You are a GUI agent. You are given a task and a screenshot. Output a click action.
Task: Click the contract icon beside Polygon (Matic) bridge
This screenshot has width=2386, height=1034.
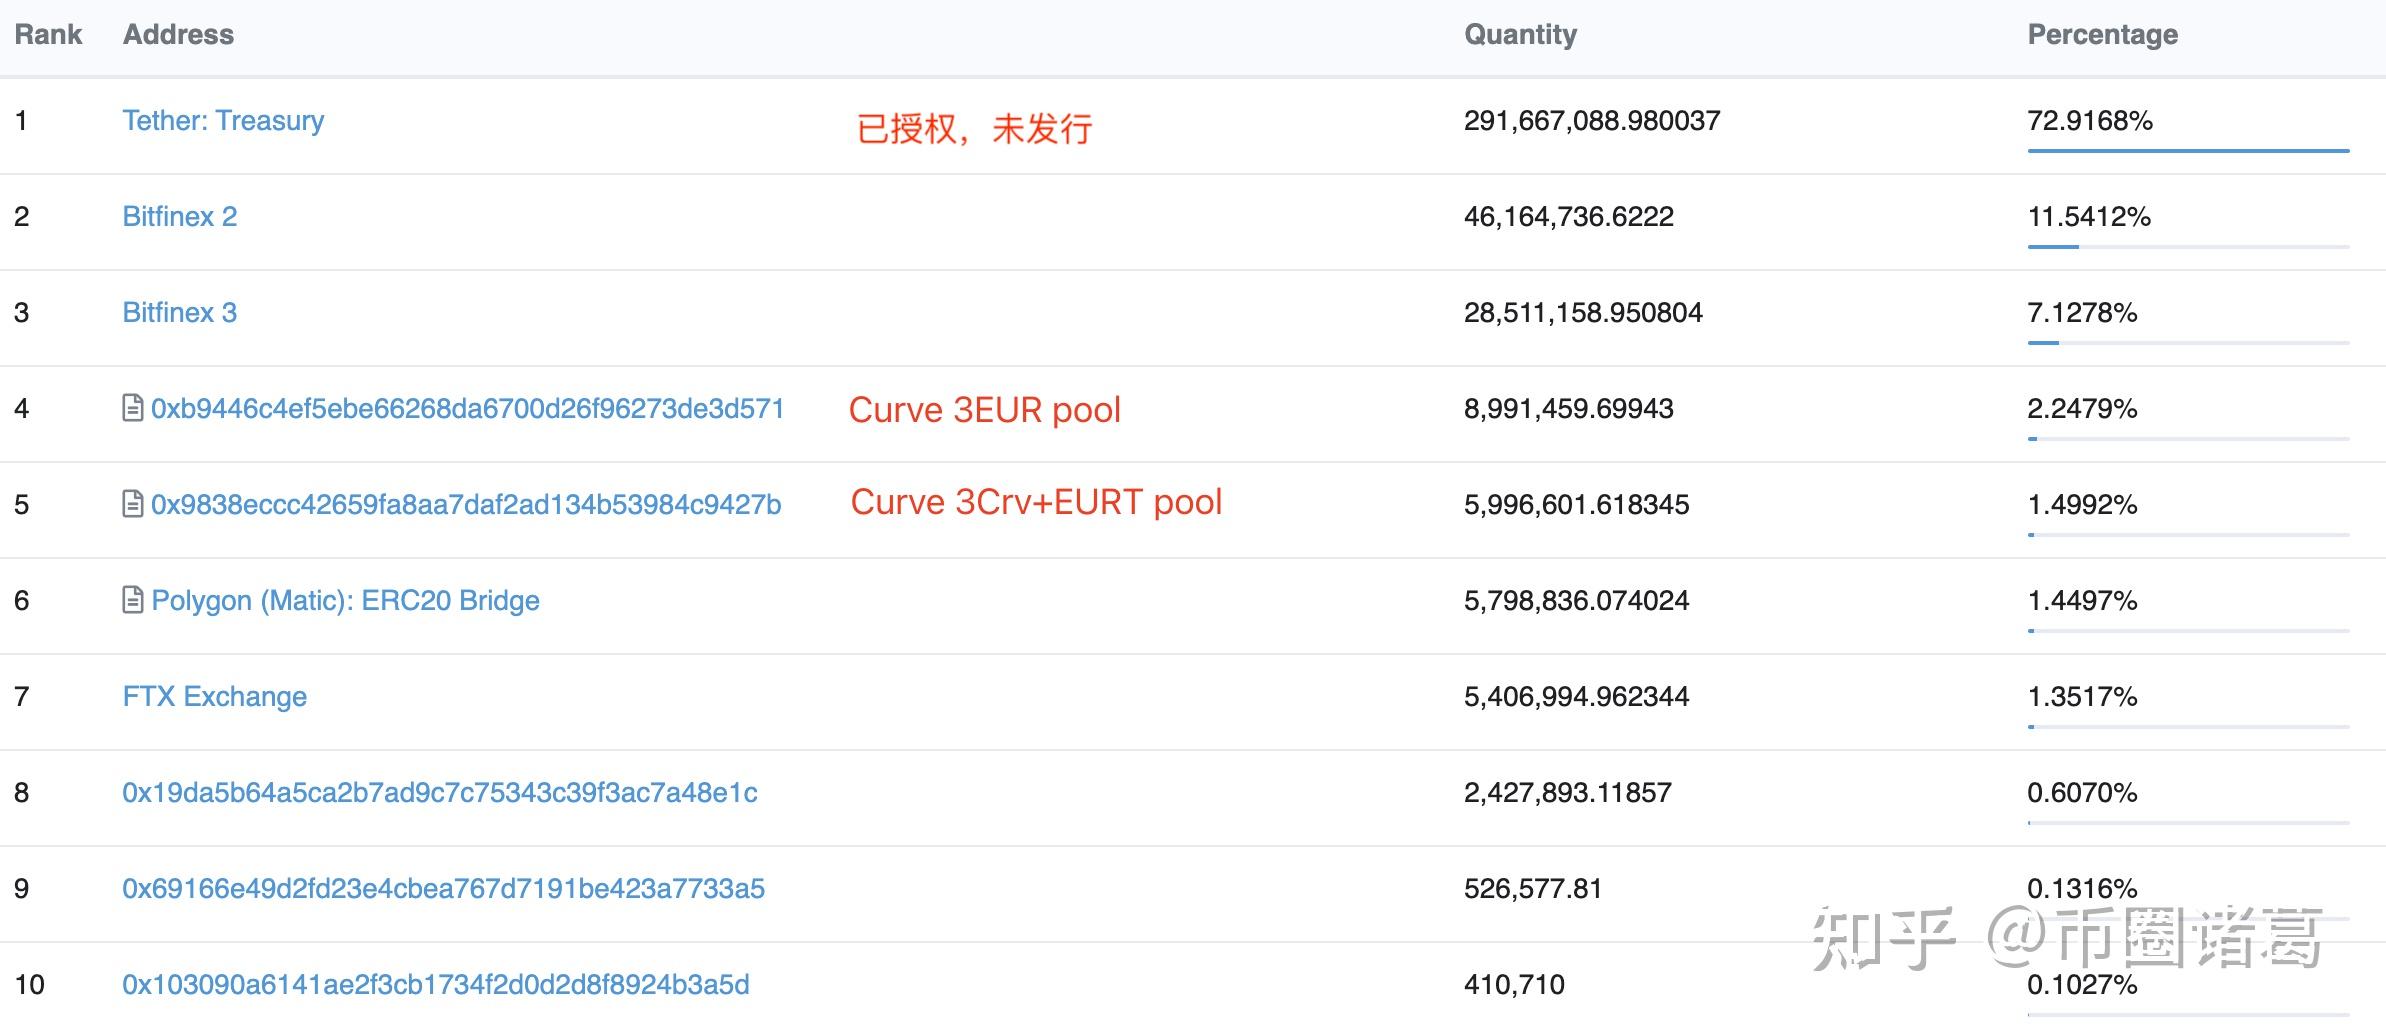[132, 600]
